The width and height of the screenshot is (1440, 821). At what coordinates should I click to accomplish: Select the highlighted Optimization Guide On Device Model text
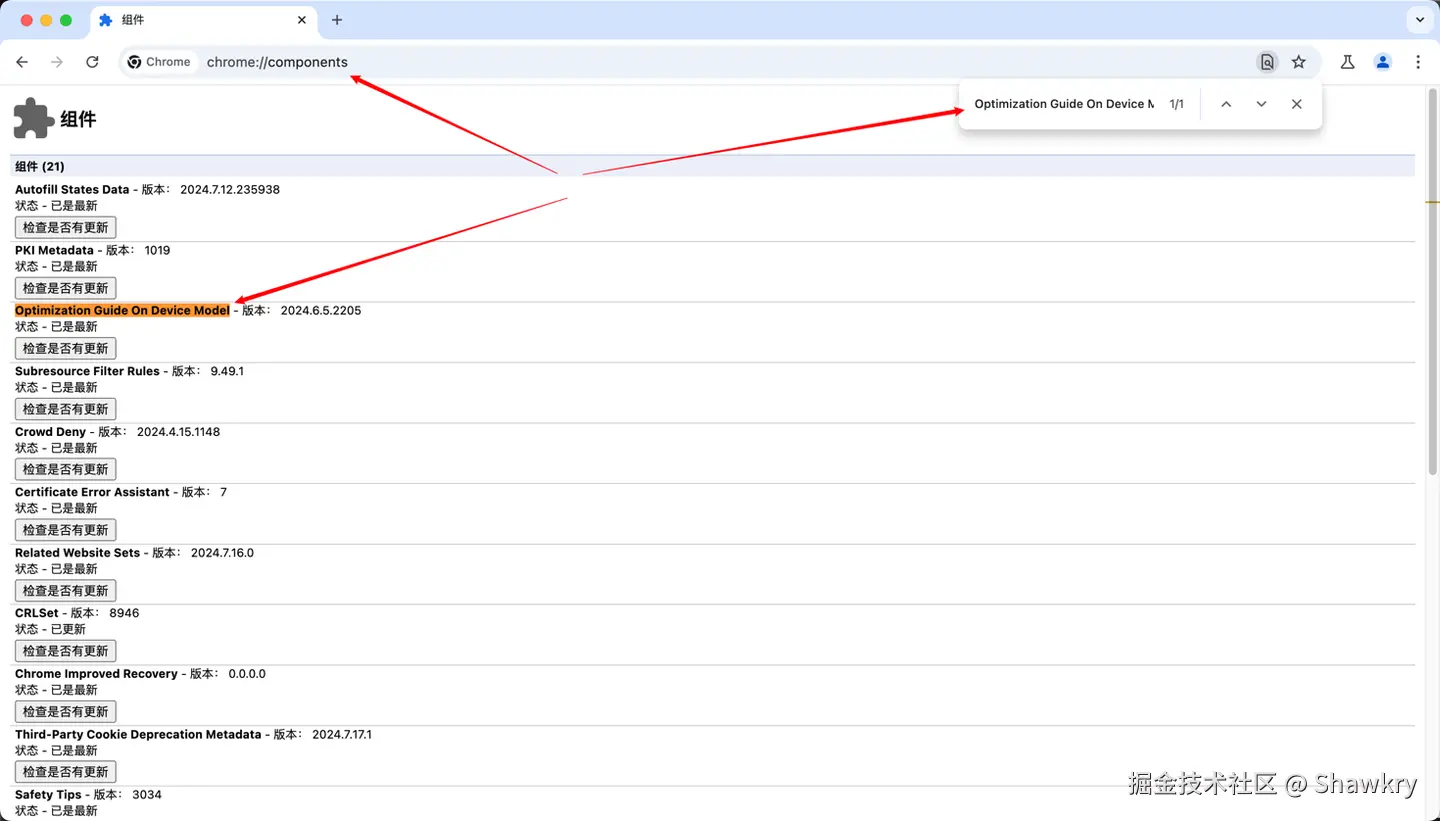coord(122,310)
